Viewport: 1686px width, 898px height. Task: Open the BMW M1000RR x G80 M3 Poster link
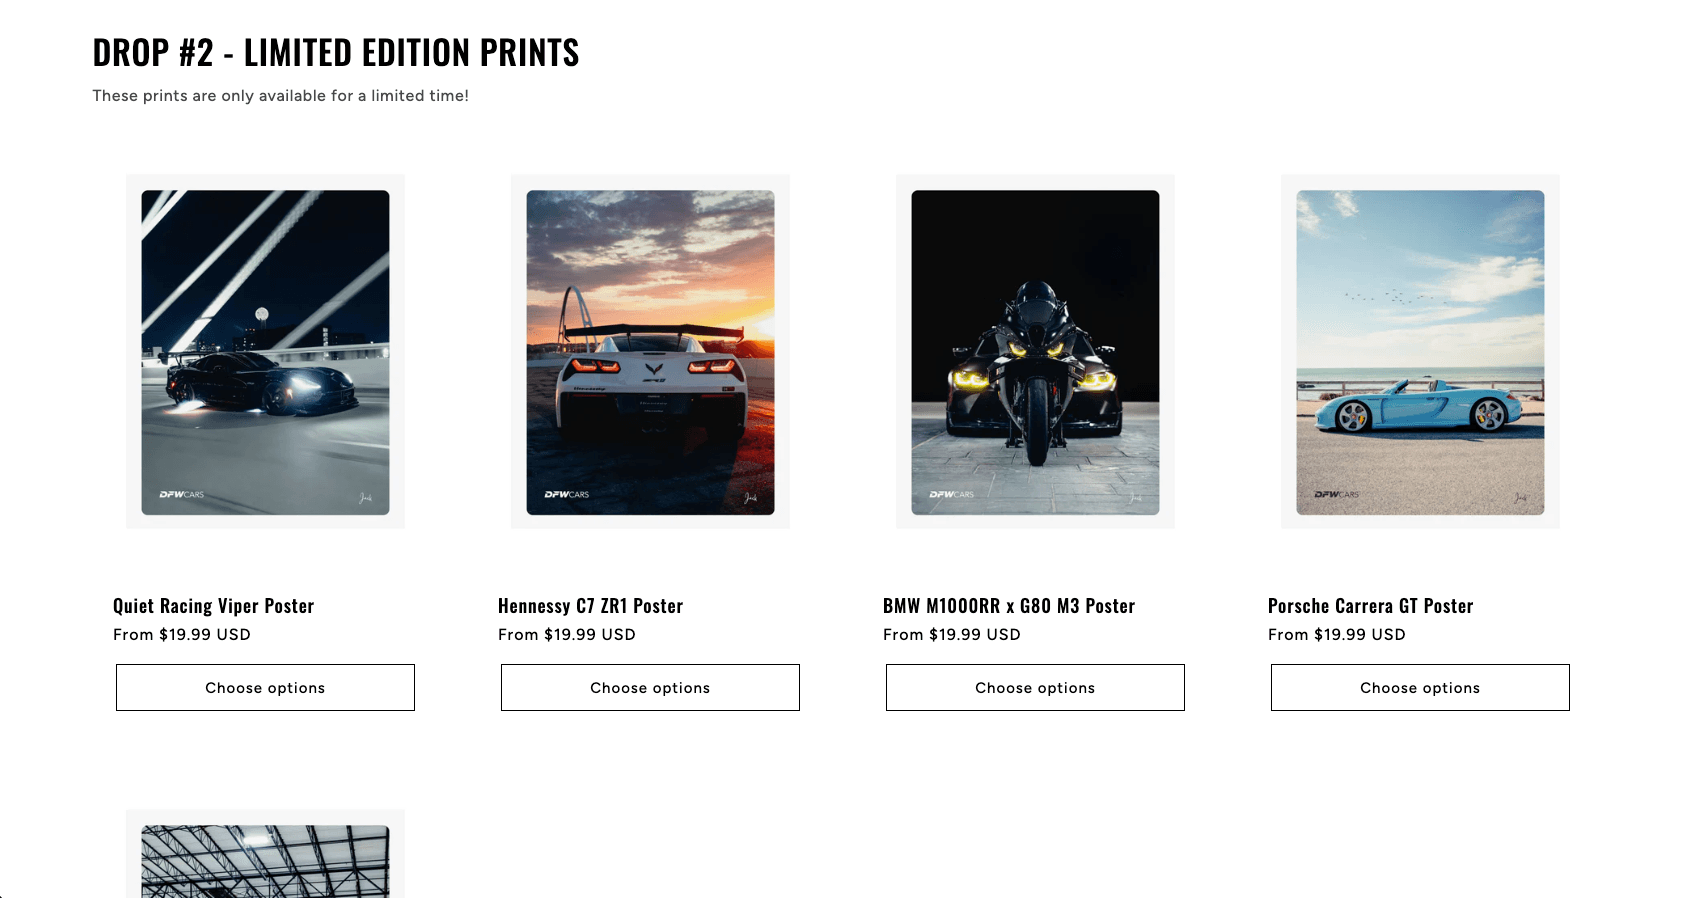click(x=1008, y=605)
